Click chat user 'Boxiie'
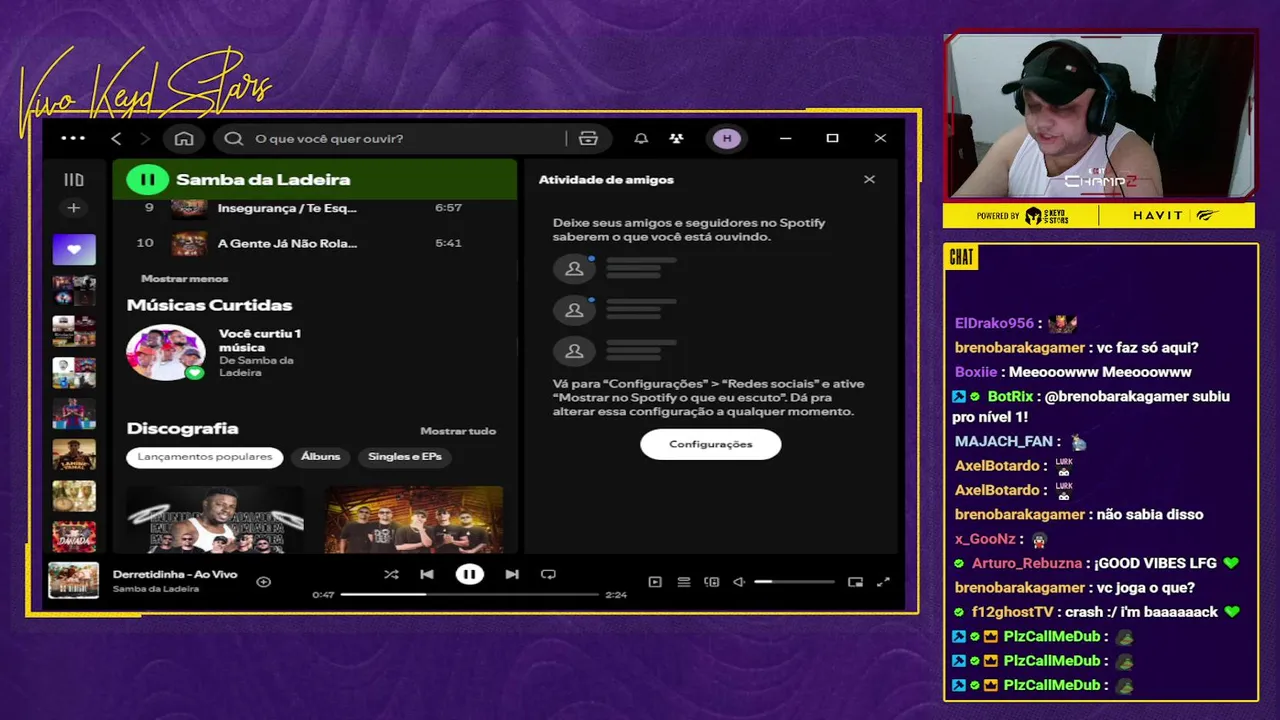 pos(976,372)
